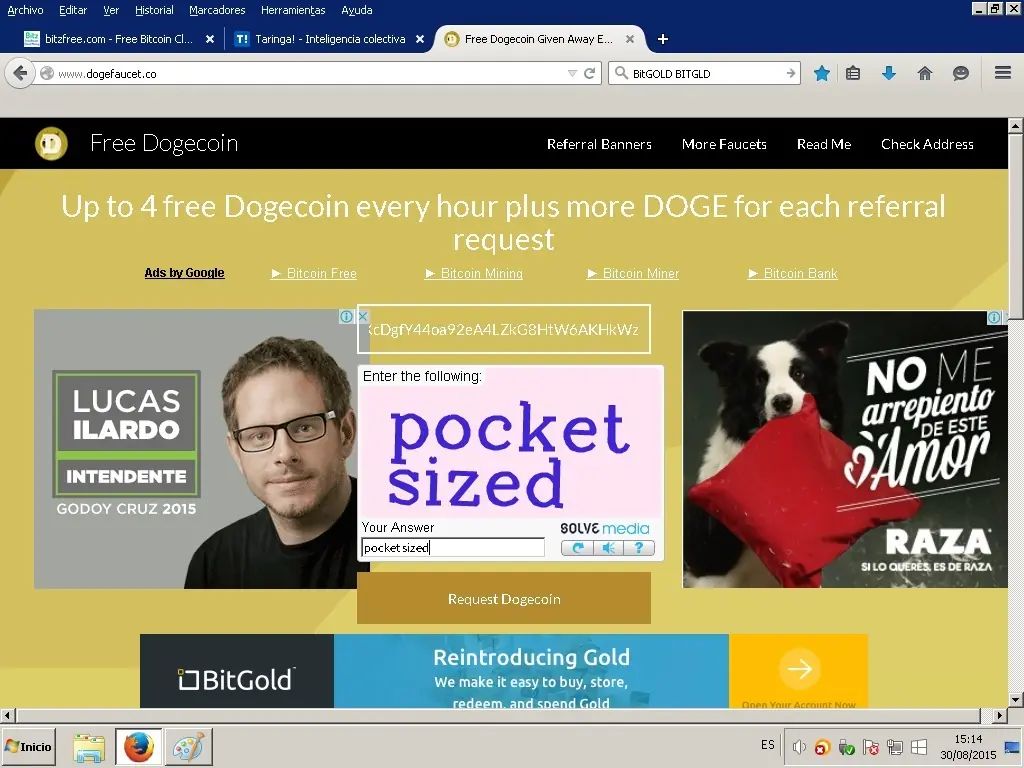Click the vertical scrollbar down arrow
1024x768 pixels.
(x=1016, y=700)
